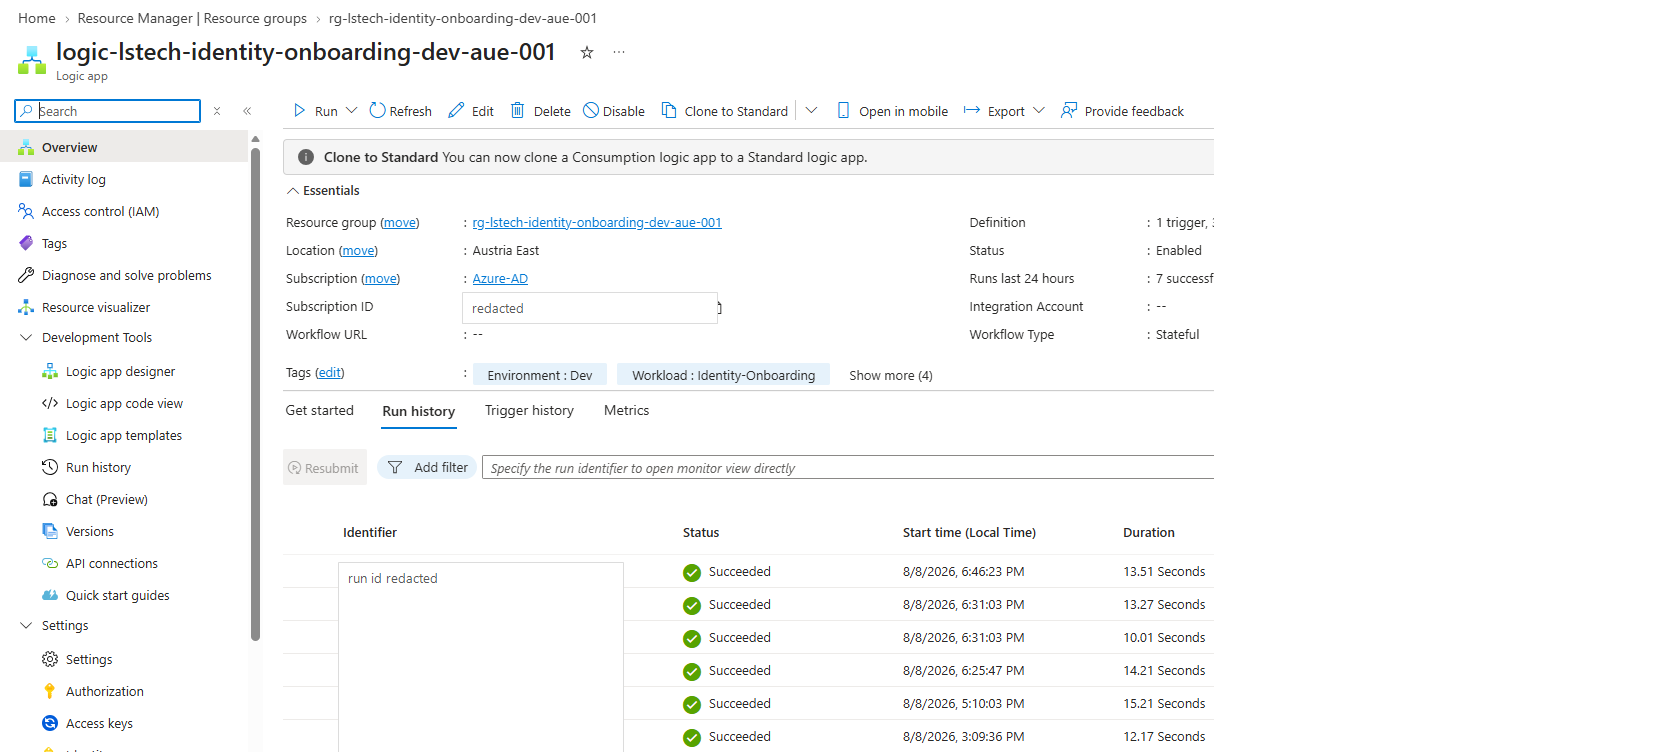Open Logic app templates
This screenshot has height=752, width=1677.
(124, 435)
